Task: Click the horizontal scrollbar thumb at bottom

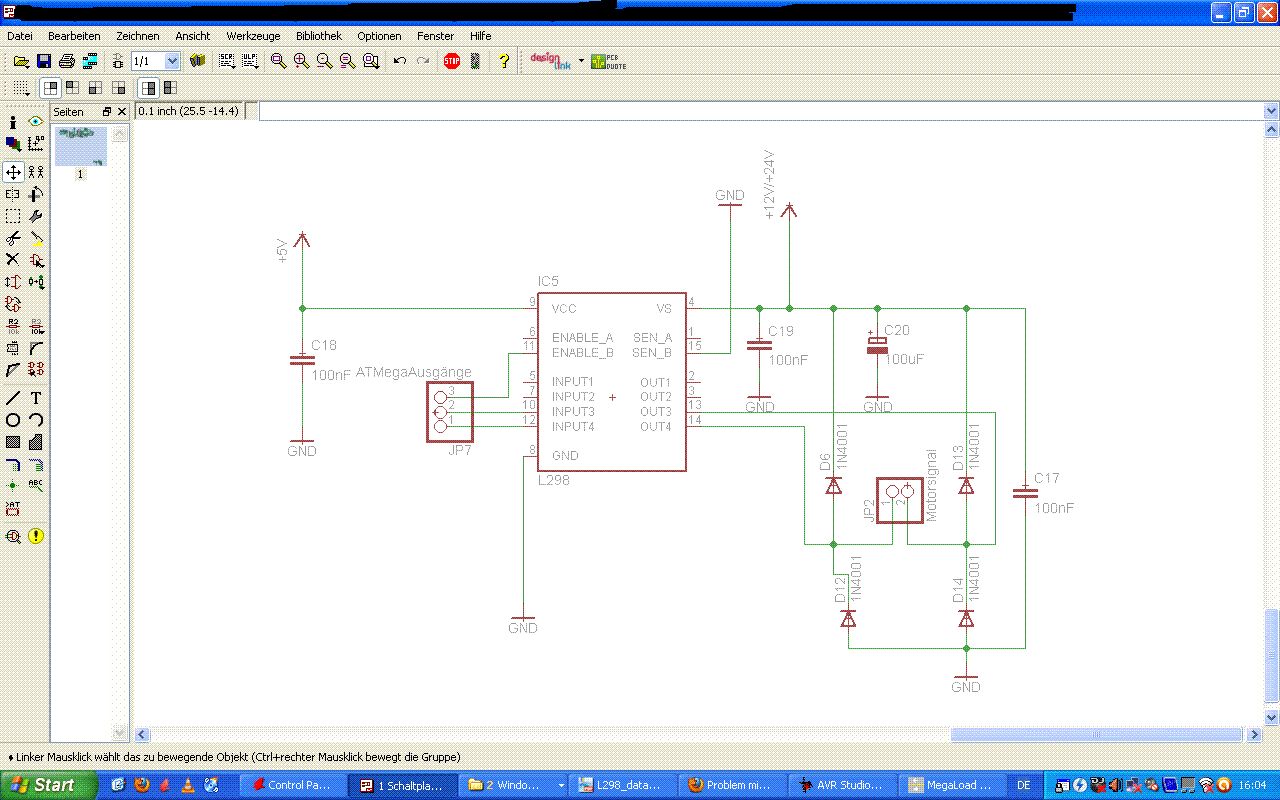Action: (1095, 735)
